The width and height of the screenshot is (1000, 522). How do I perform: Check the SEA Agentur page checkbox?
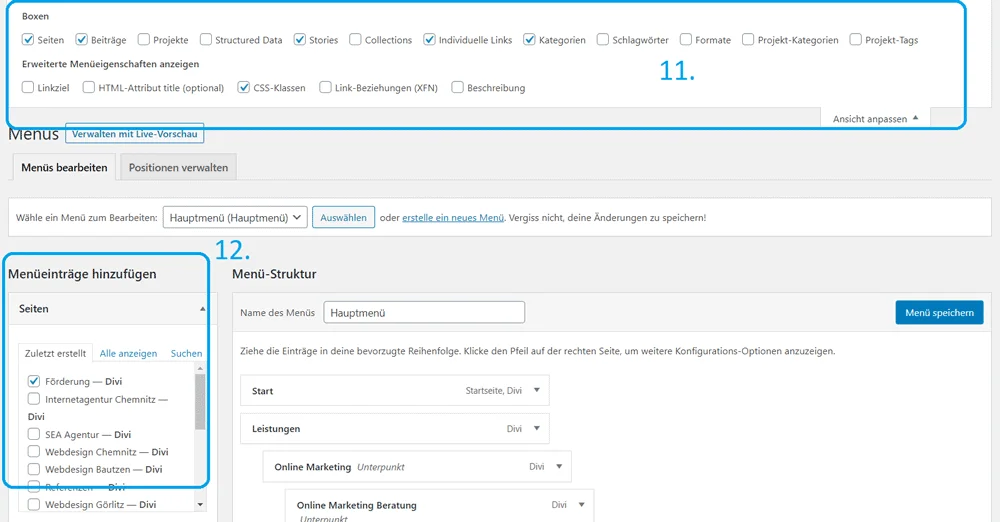point(34,434)
